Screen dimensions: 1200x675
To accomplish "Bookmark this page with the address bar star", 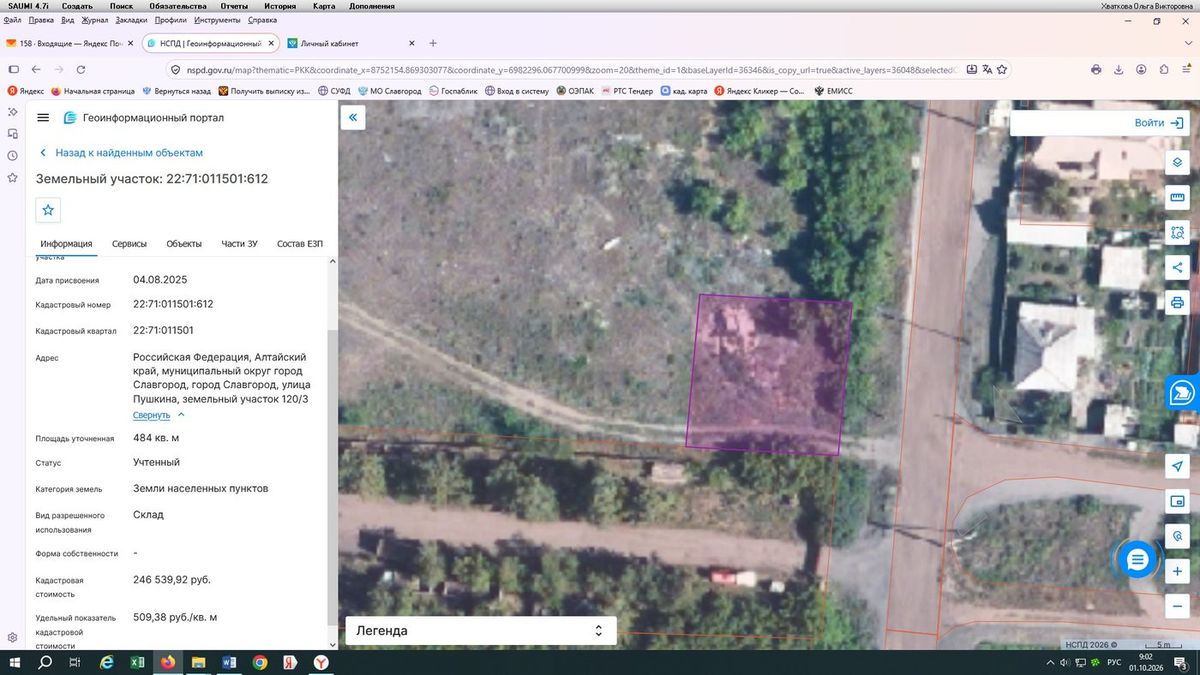I will pos(1002,70).
